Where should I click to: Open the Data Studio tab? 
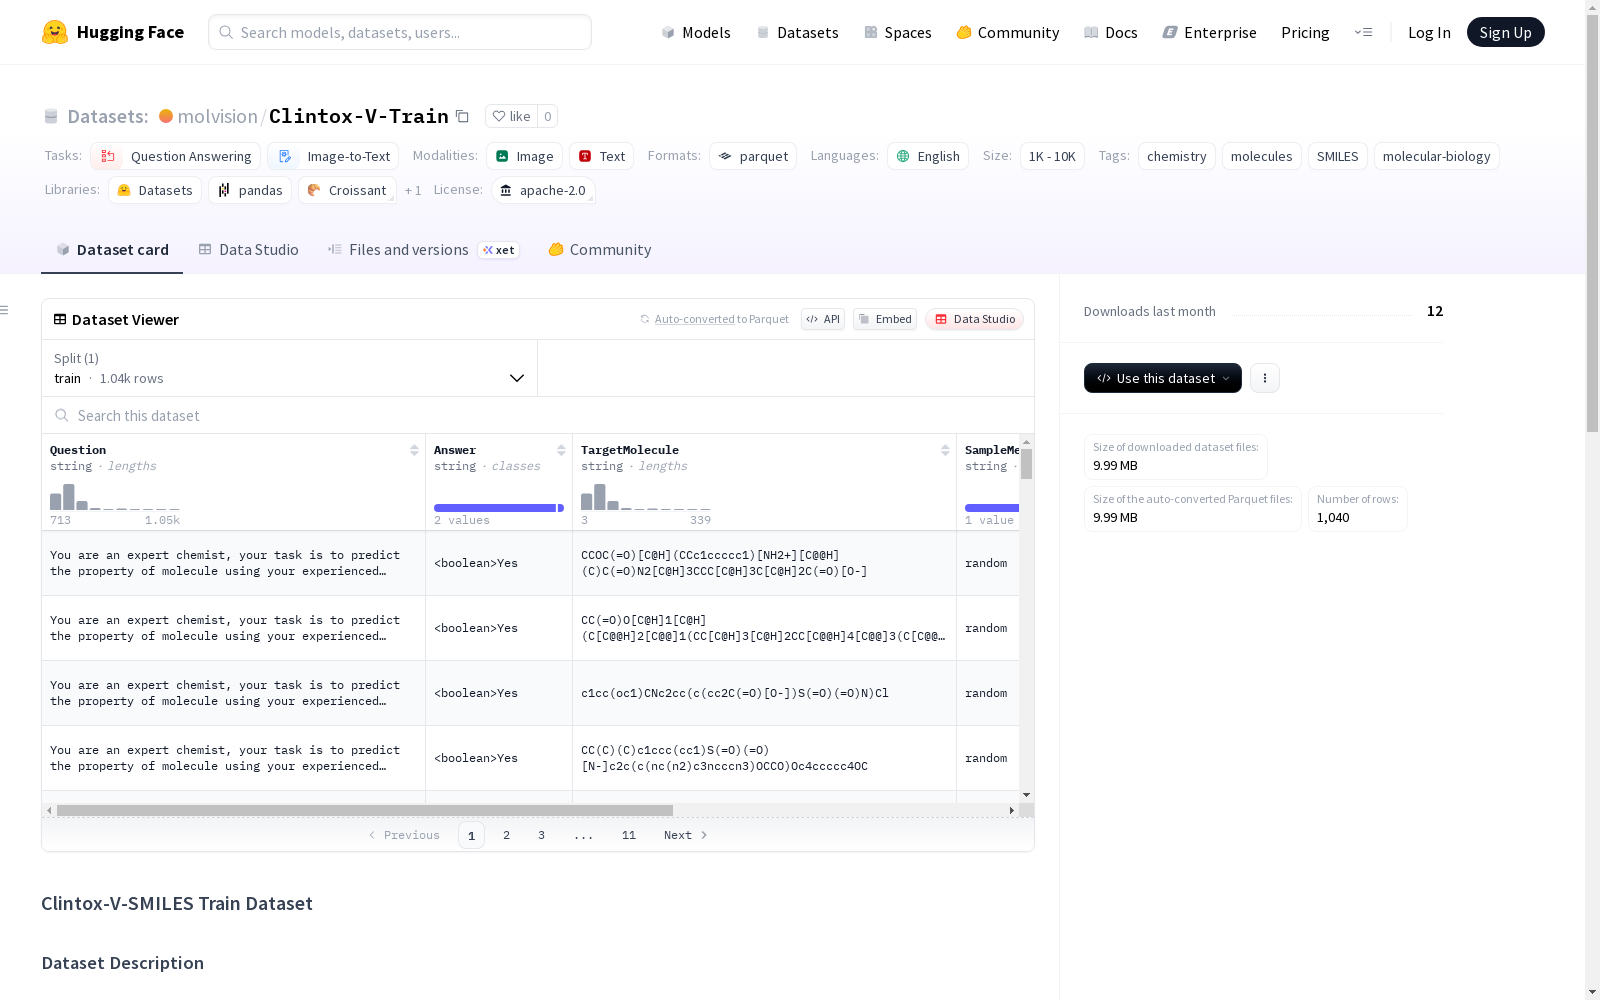pyautogui.click(x=249, y=250)
